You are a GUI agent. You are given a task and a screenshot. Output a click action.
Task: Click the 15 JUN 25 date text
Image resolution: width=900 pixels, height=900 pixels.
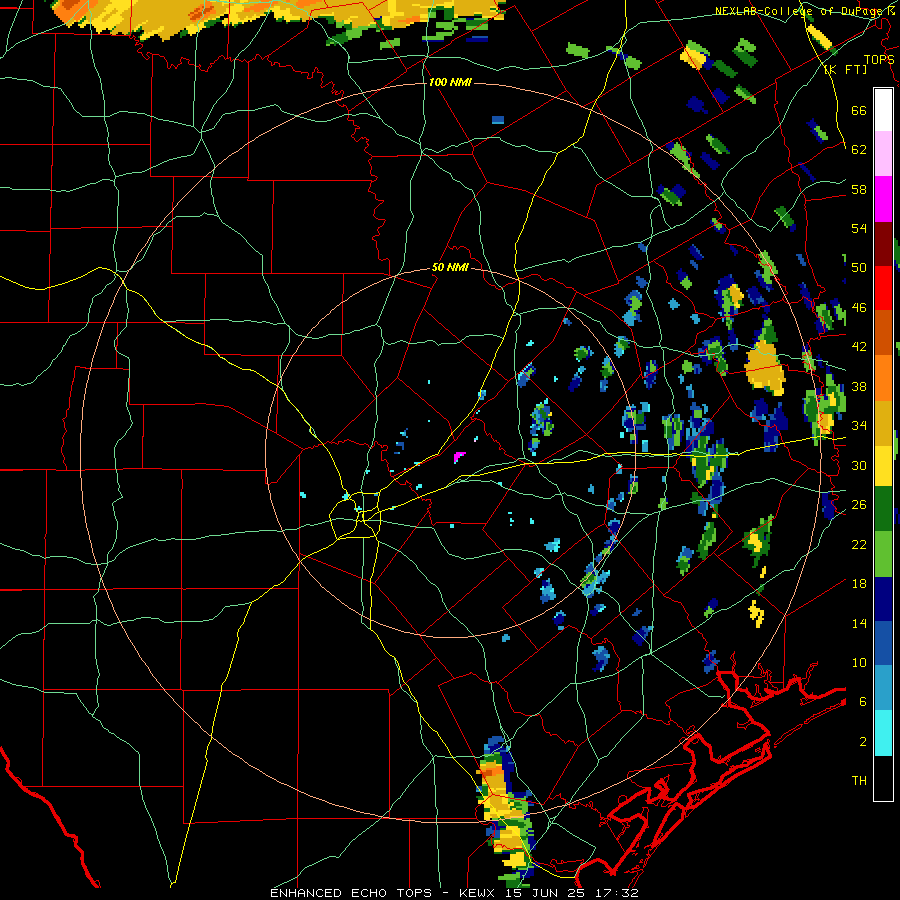pyautogui.click(x=547, y=893)
